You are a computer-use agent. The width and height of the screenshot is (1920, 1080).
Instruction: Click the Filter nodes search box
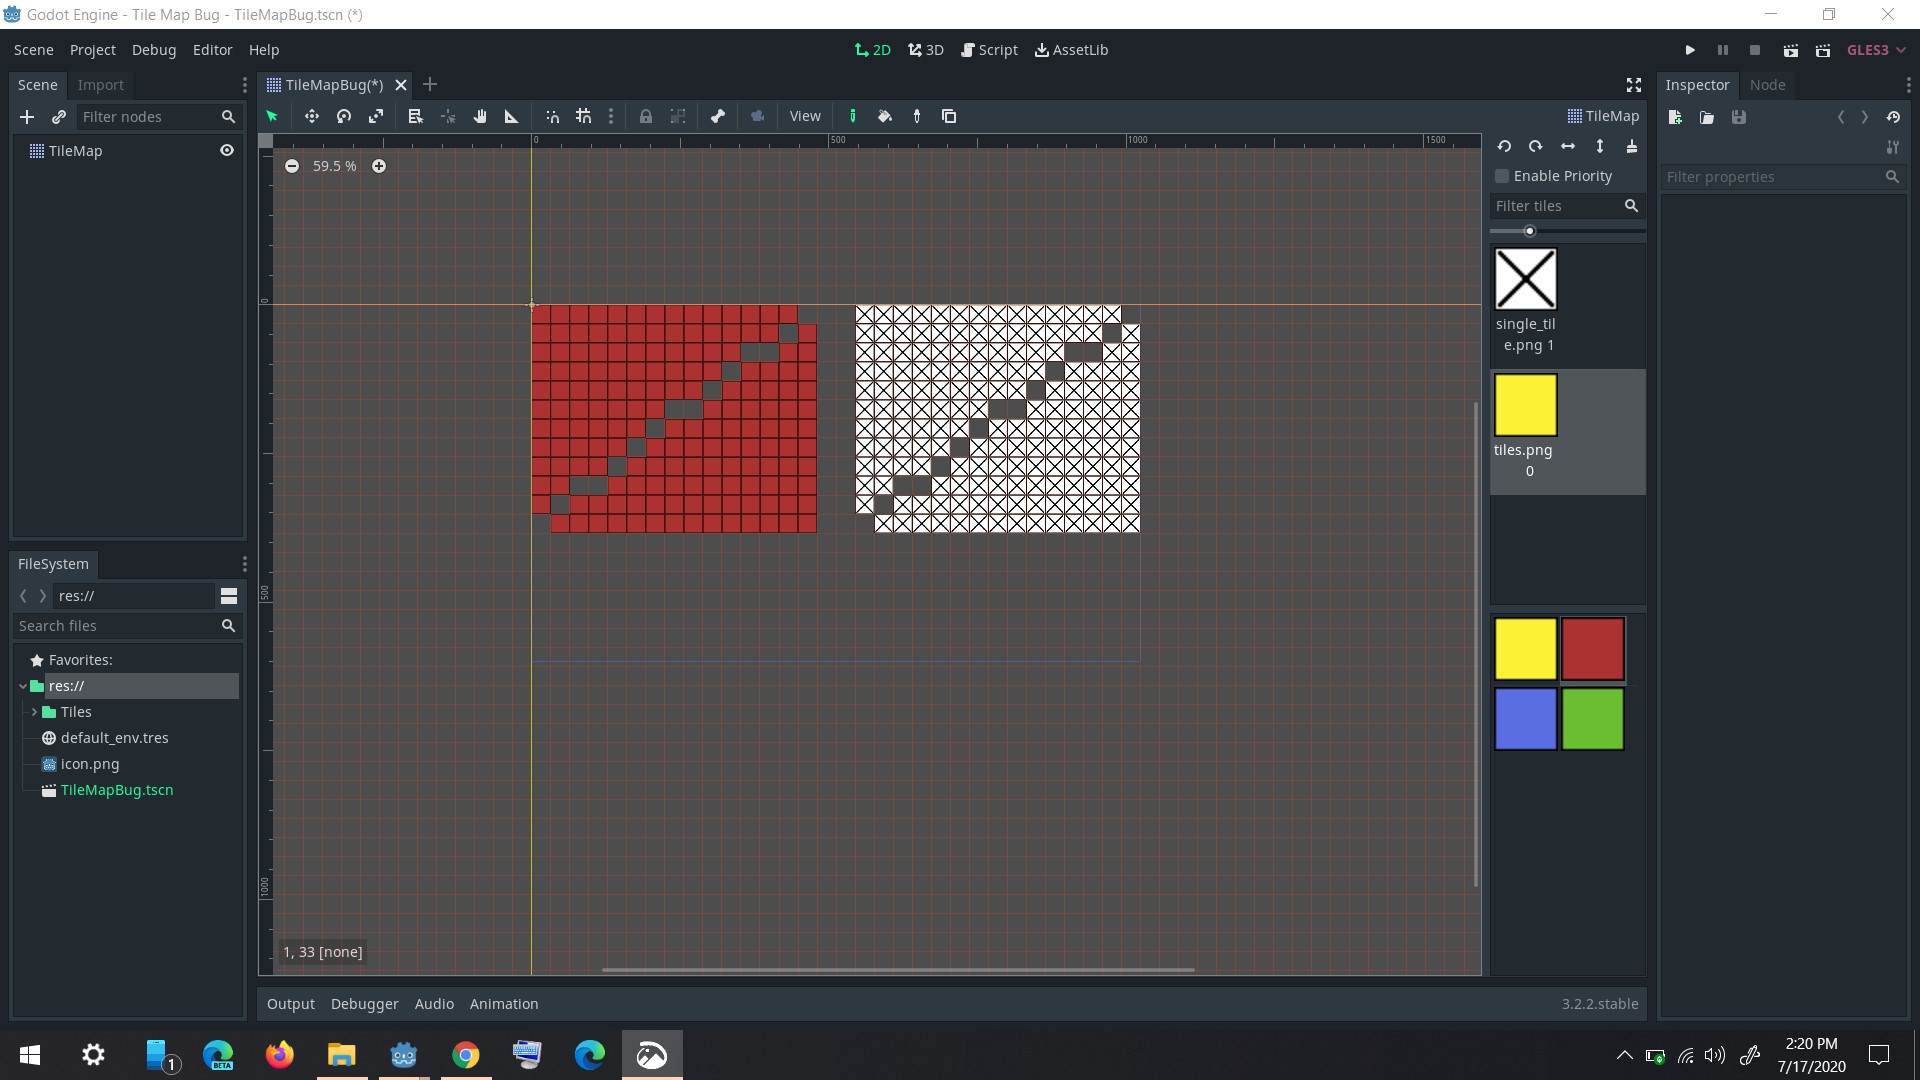158,117
